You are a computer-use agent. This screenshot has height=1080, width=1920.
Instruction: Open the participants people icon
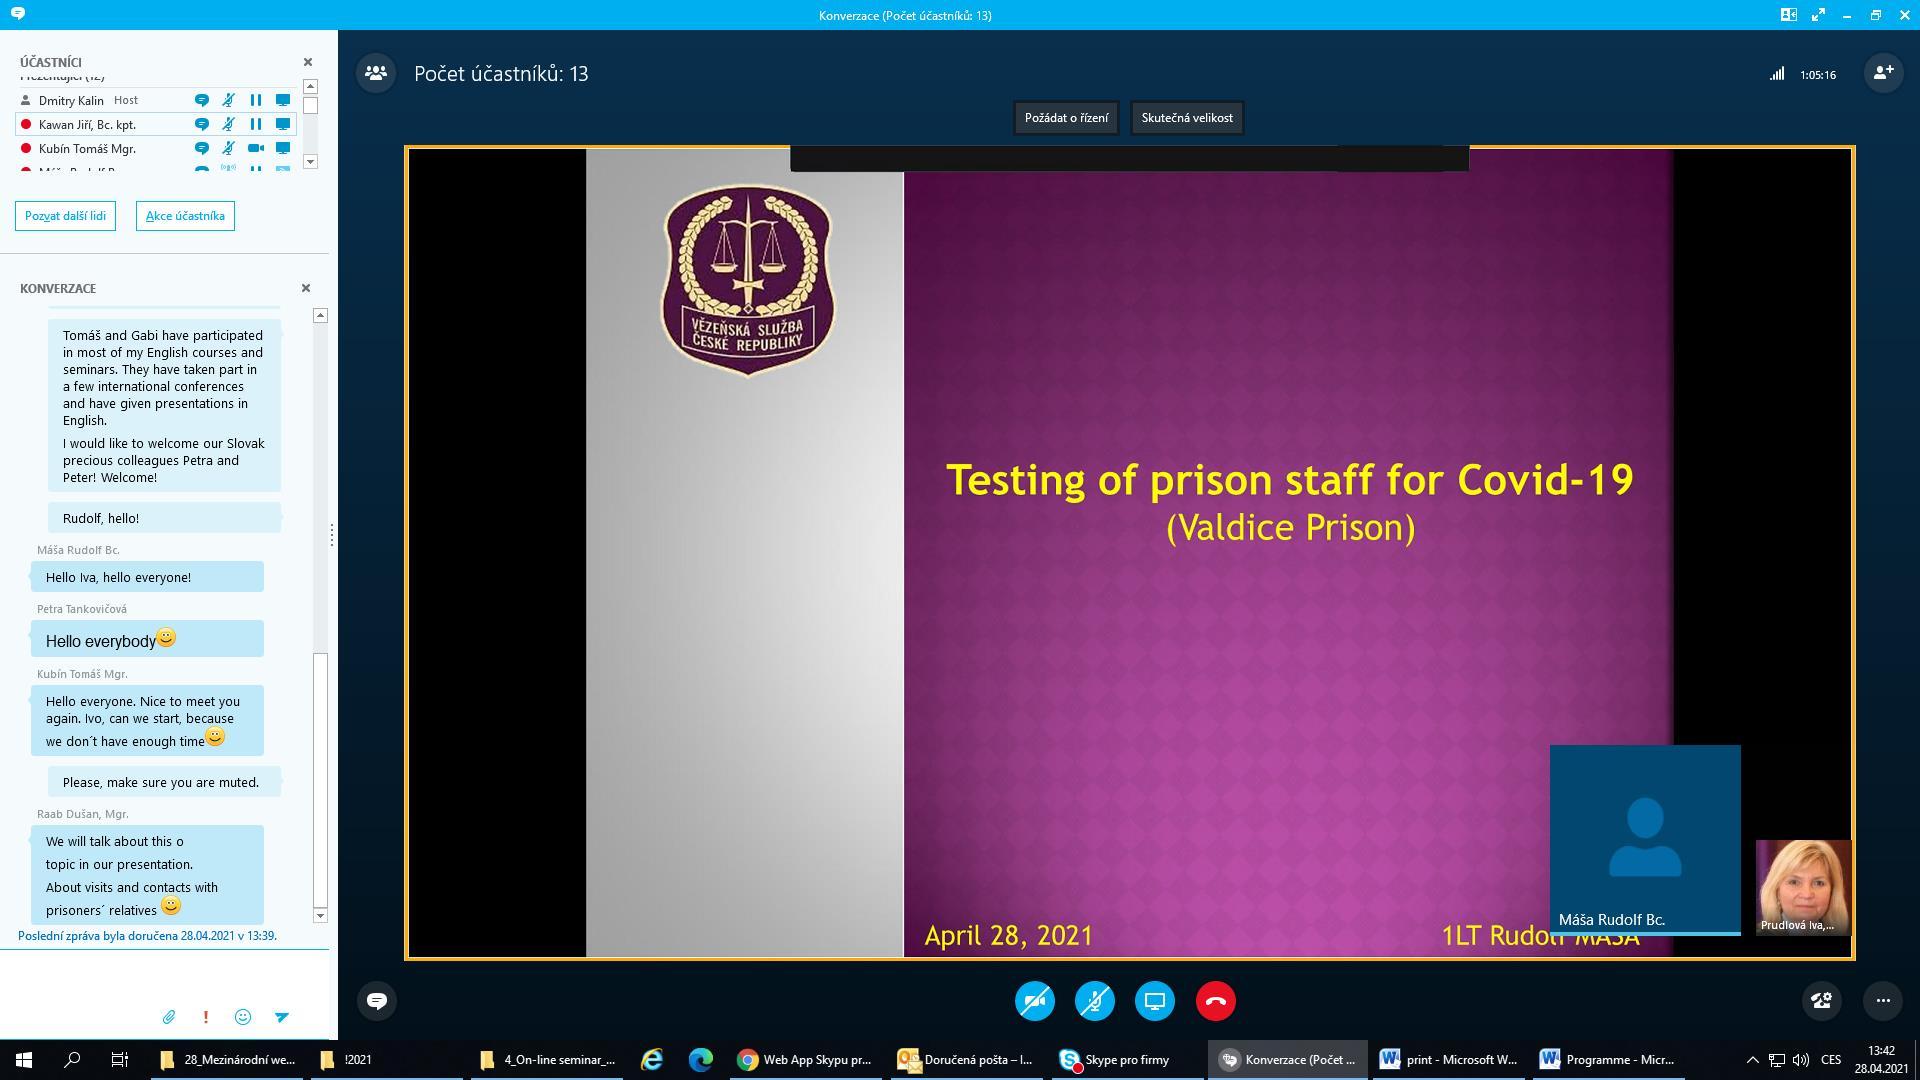pos(376,73)
